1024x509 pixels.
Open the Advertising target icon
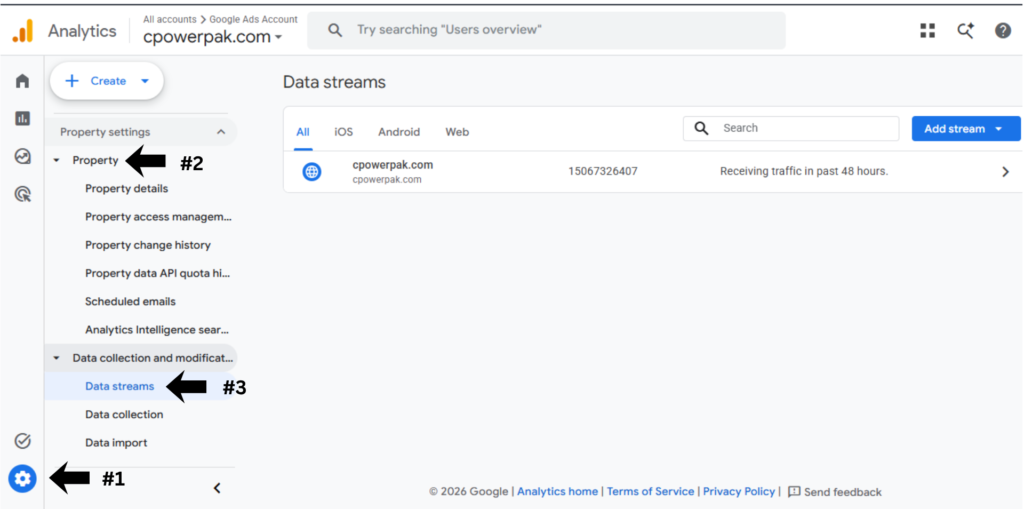point(22,194)
